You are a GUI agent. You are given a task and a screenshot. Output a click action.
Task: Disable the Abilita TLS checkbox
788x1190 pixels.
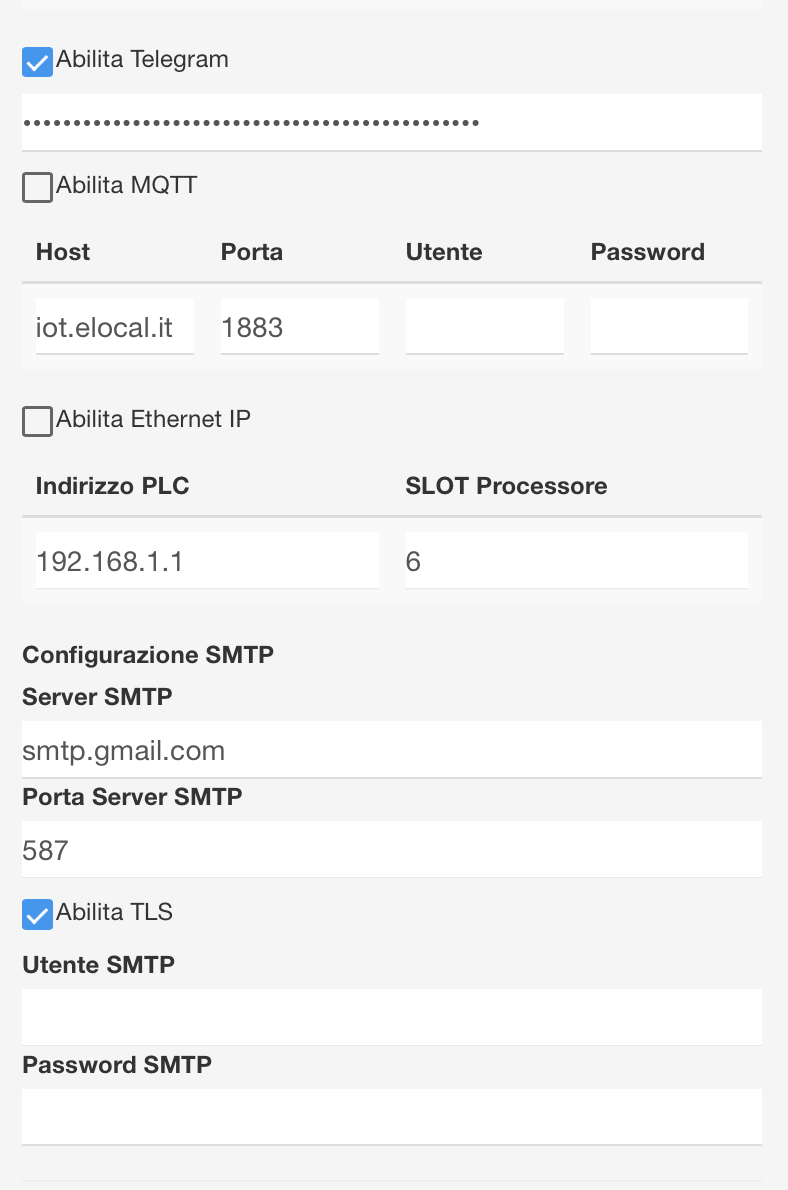37,914
